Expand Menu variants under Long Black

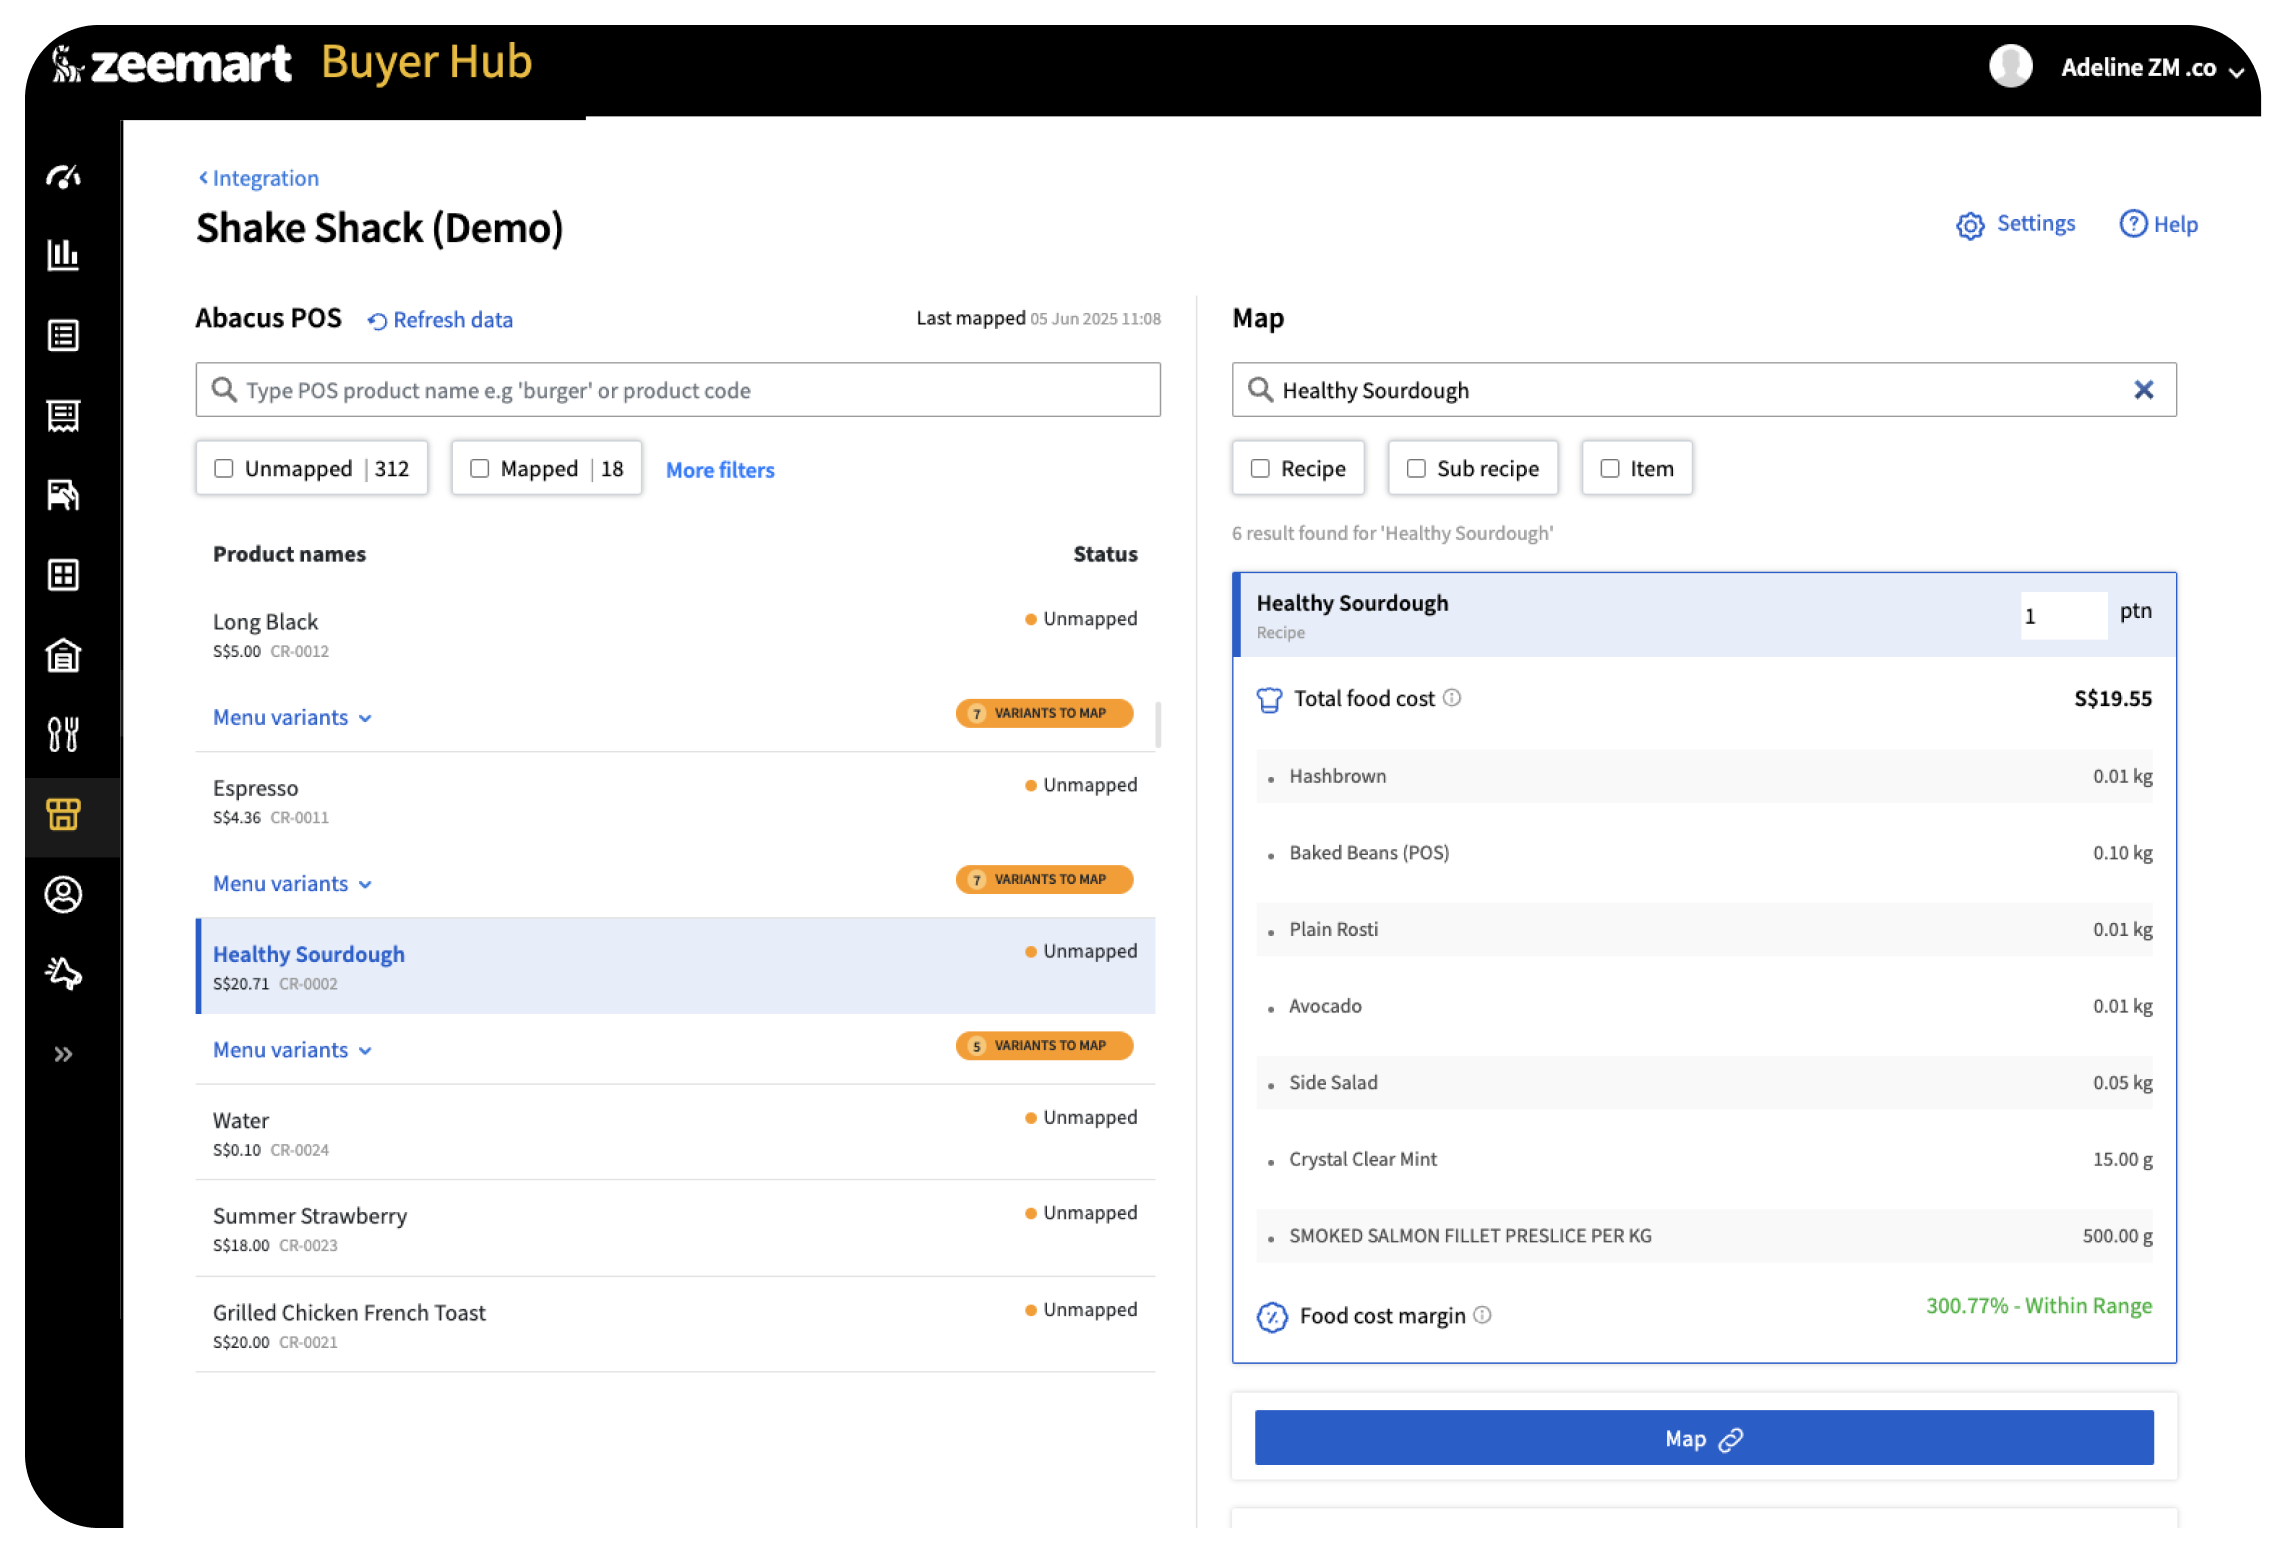[292, 718]
